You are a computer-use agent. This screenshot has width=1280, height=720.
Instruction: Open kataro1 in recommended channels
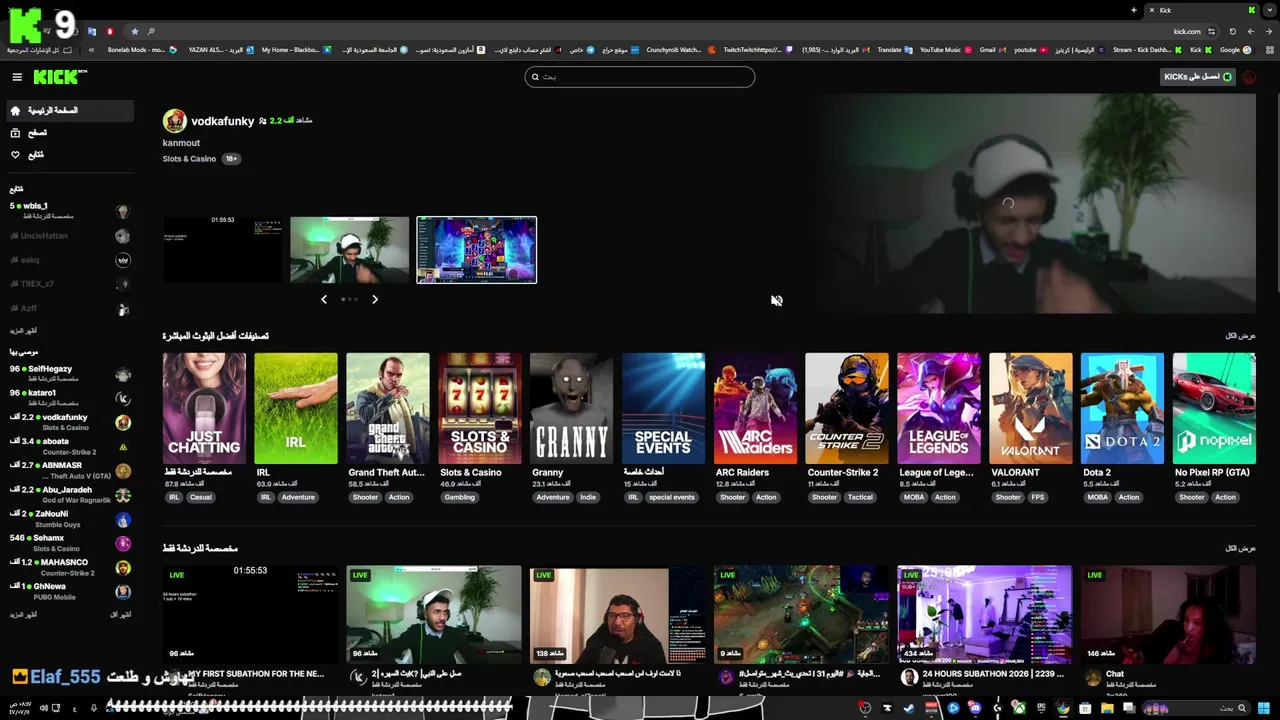pyautogui.click(x=69, y=398)
